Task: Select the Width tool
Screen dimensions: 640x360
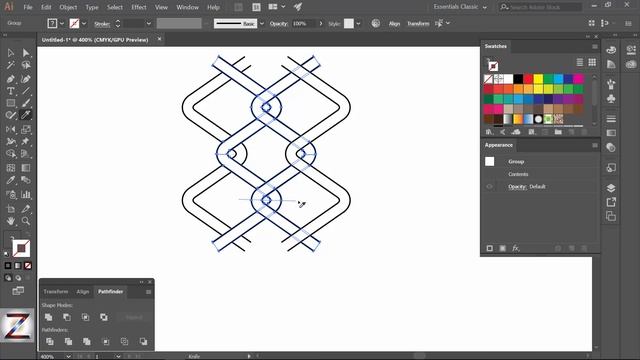Action: [x=11, y=142]
